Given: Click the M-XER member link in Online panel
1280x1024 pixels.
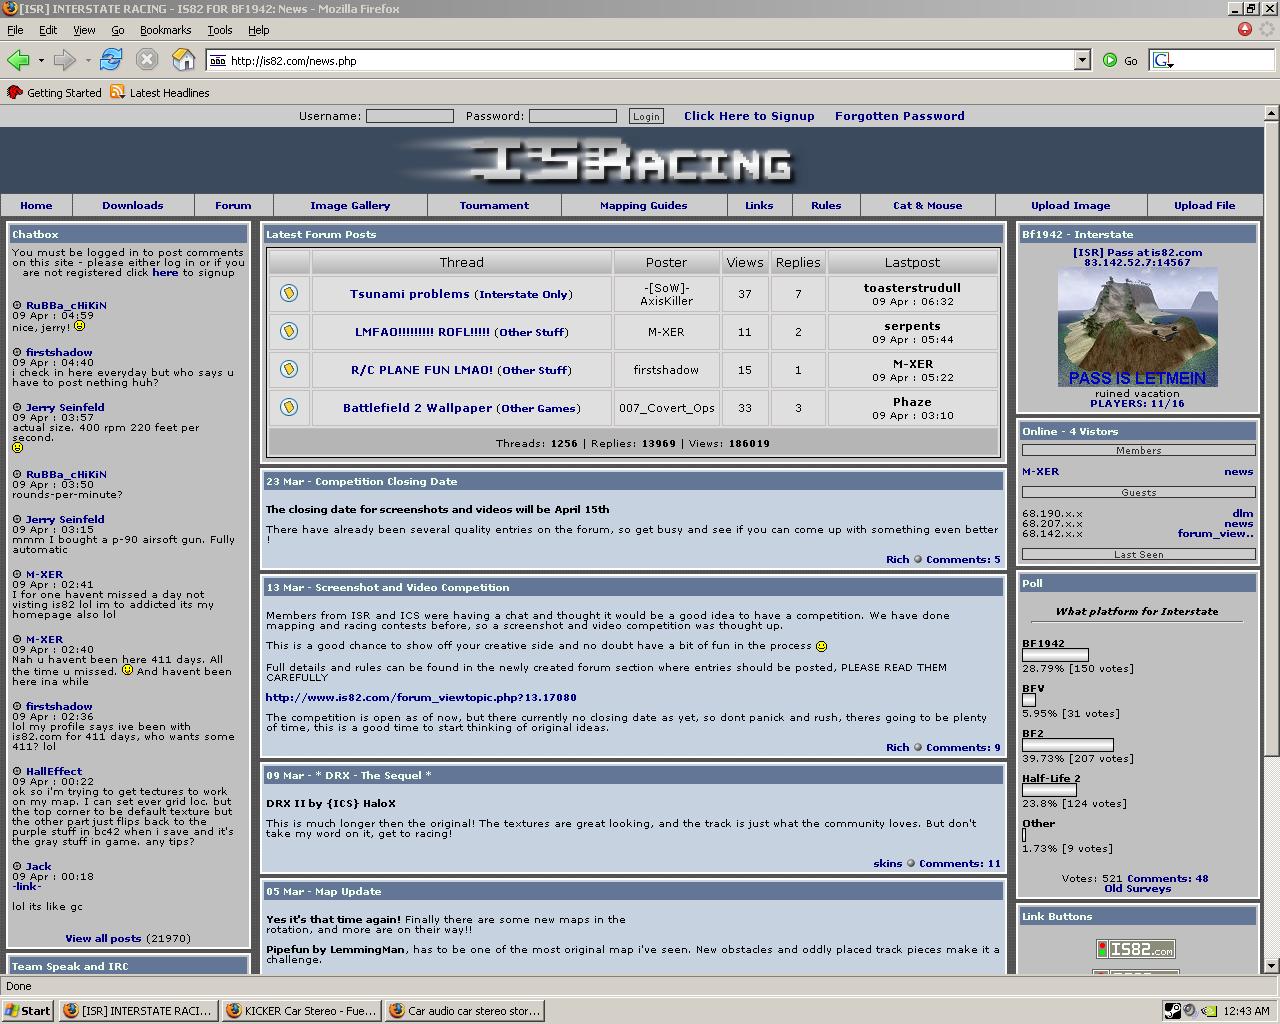Looking at the screenshot, I should tap(1040, 471).
